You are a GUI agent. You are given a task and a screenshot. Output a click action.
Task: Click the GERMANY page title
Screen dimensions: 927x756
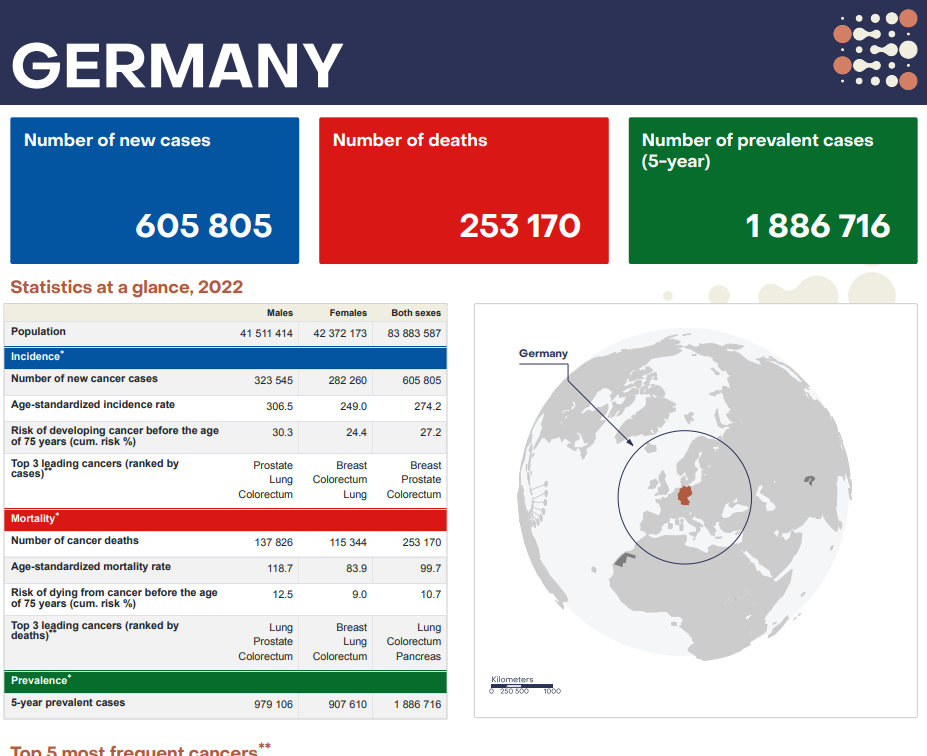(x=177, y=66)
